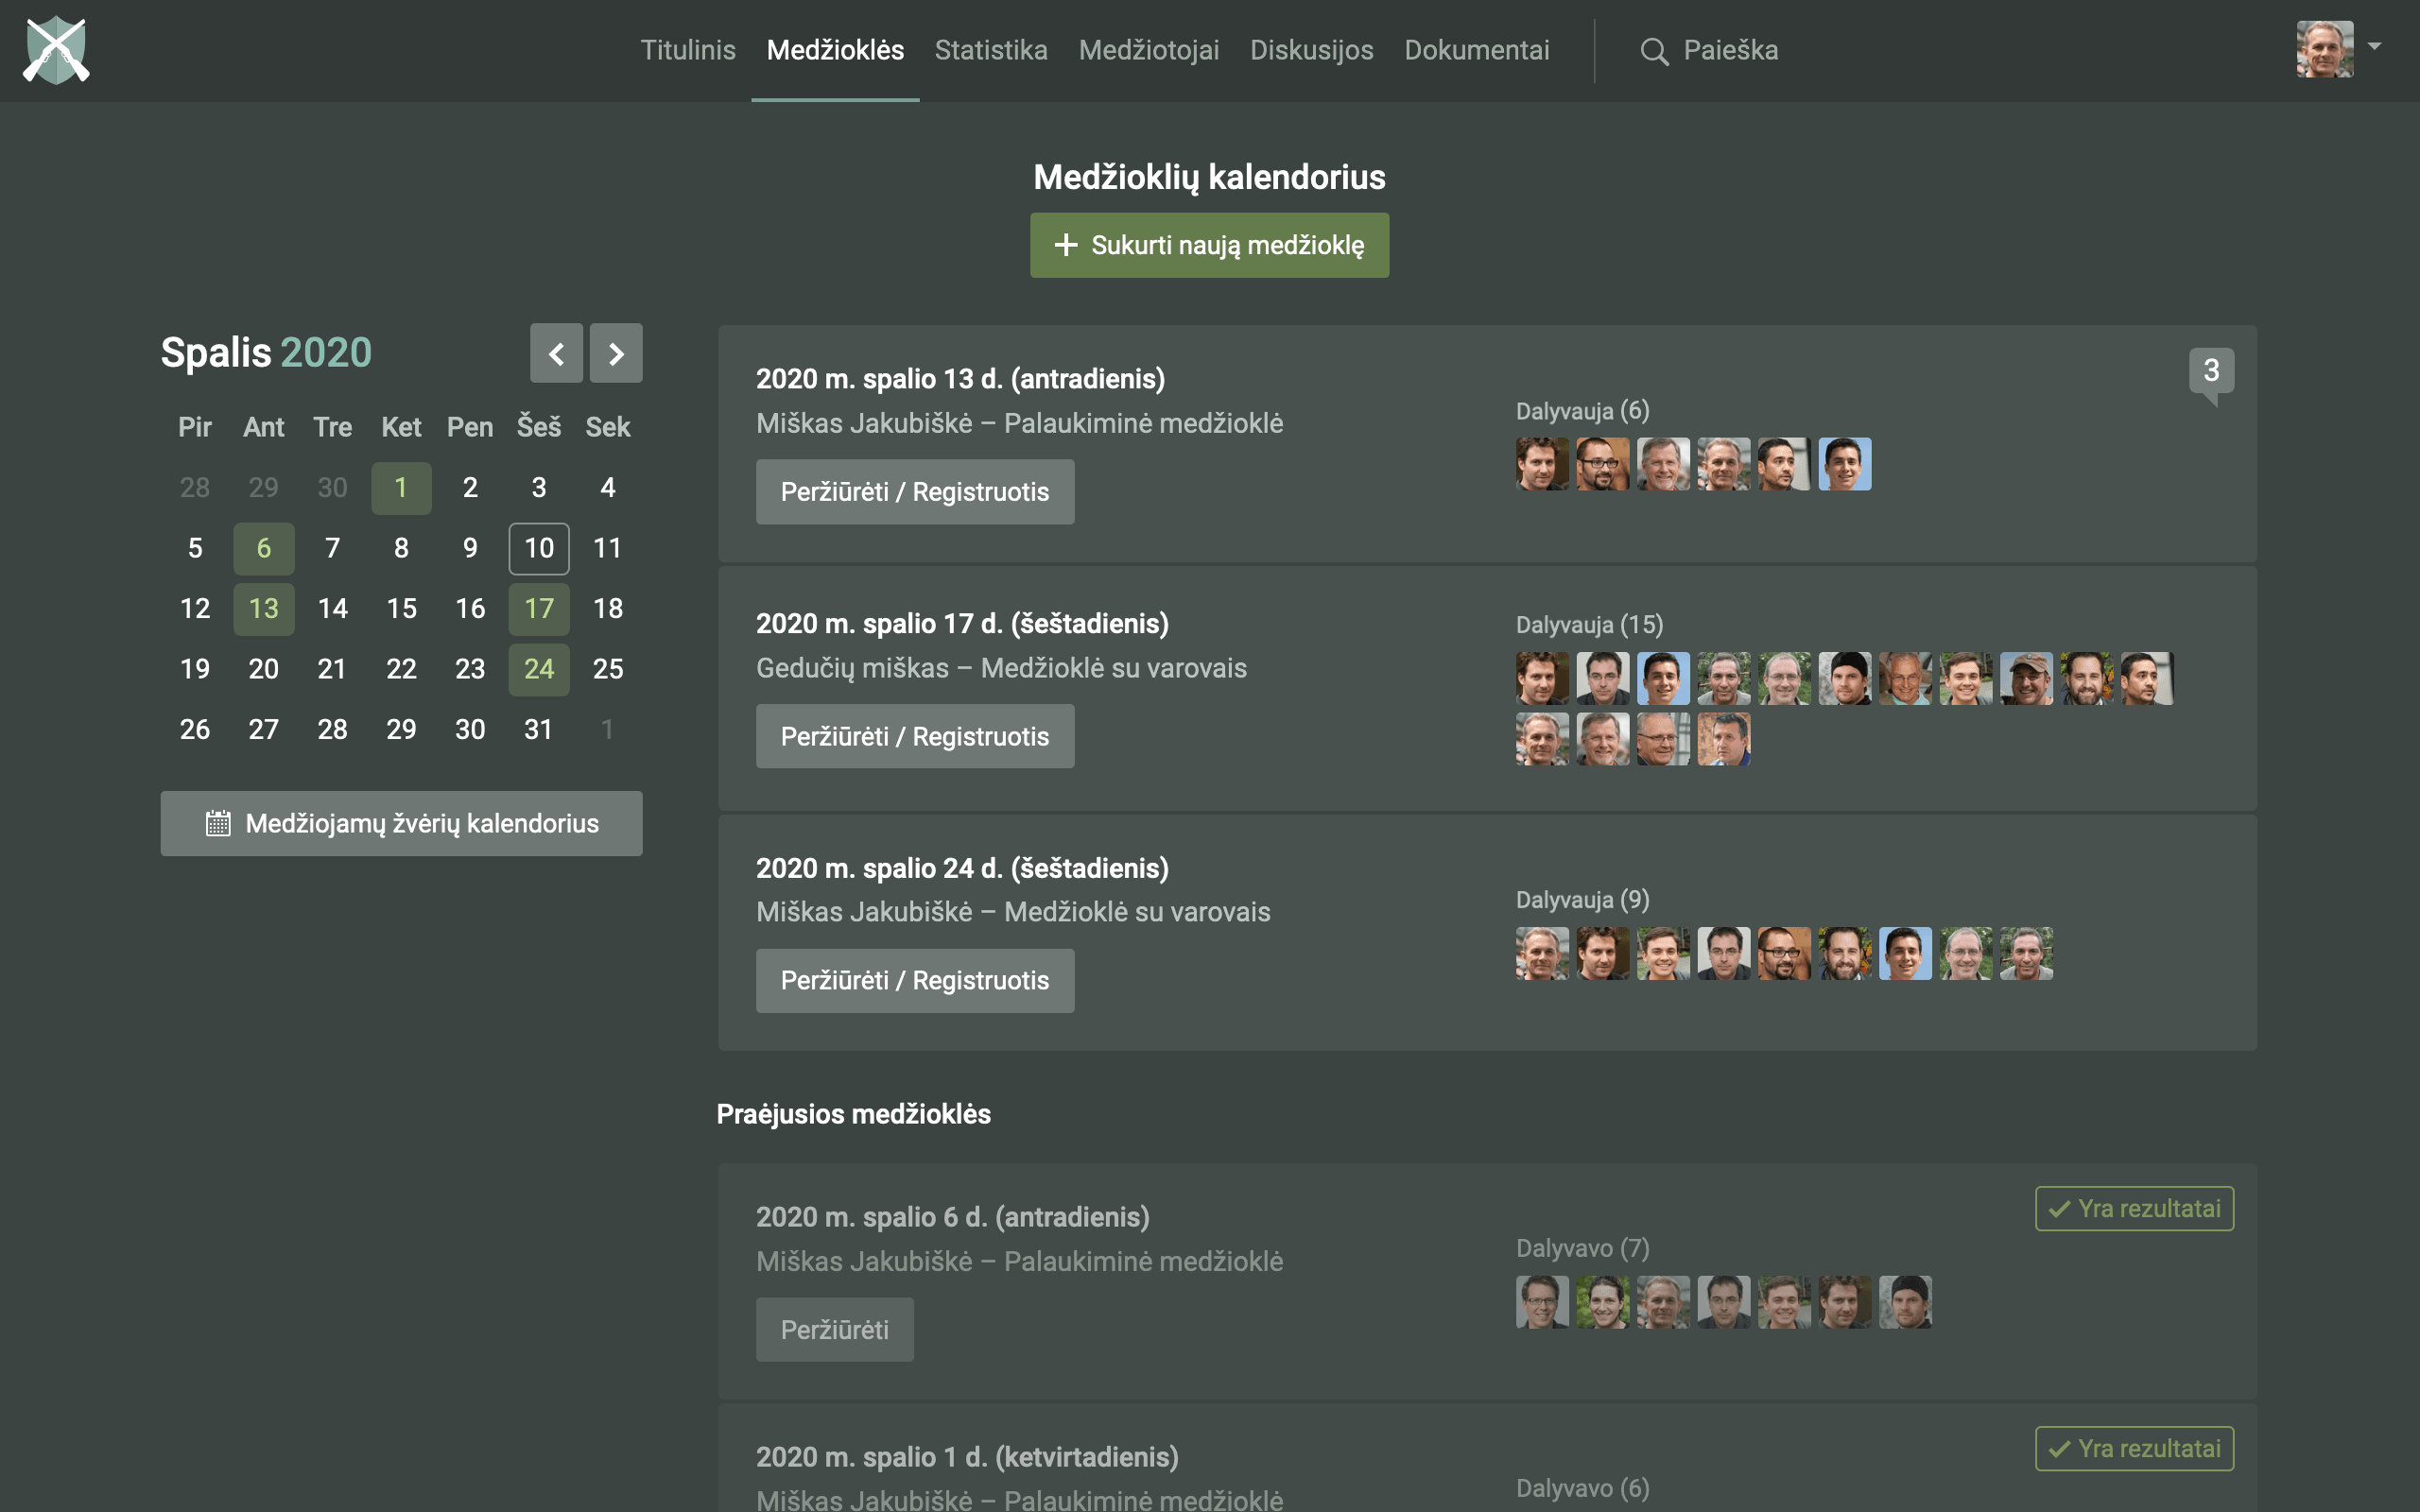
Task: Go to previous month in calendar
Action: (556, 353)
